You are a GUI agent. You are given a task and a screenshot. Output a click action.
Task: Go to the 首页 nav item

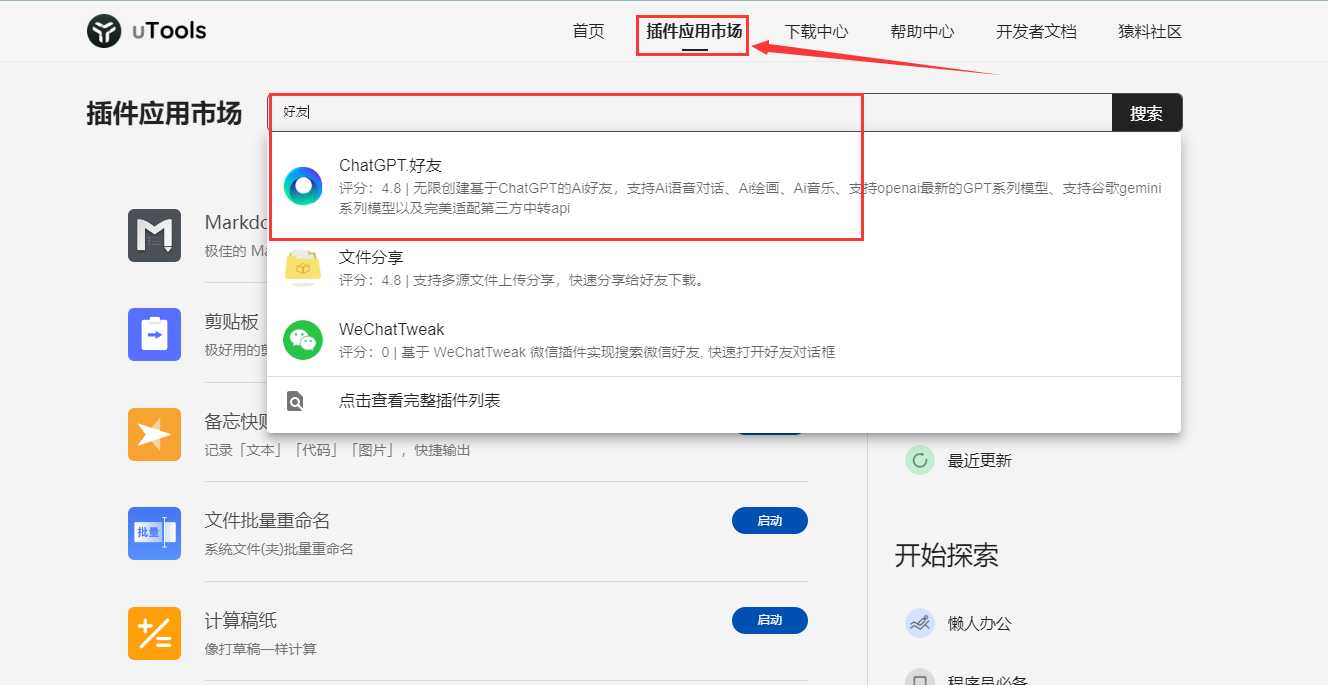pos(588,31)
